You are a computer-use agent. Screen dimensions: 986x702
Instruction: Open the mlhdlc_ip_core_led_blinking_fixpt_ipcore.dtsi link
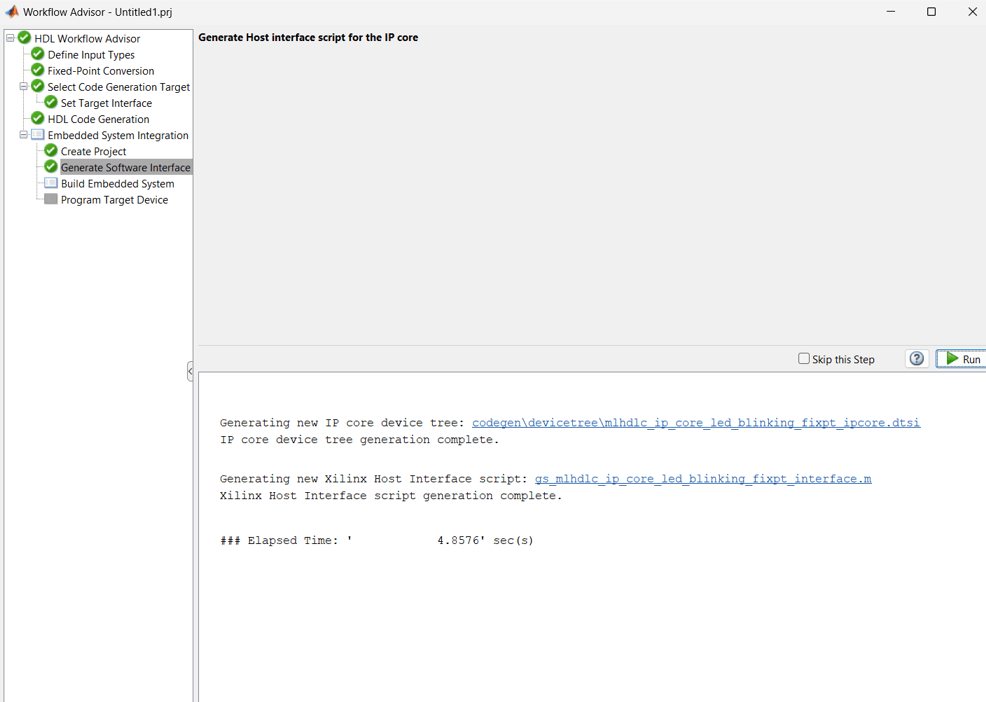click(696, 422)
